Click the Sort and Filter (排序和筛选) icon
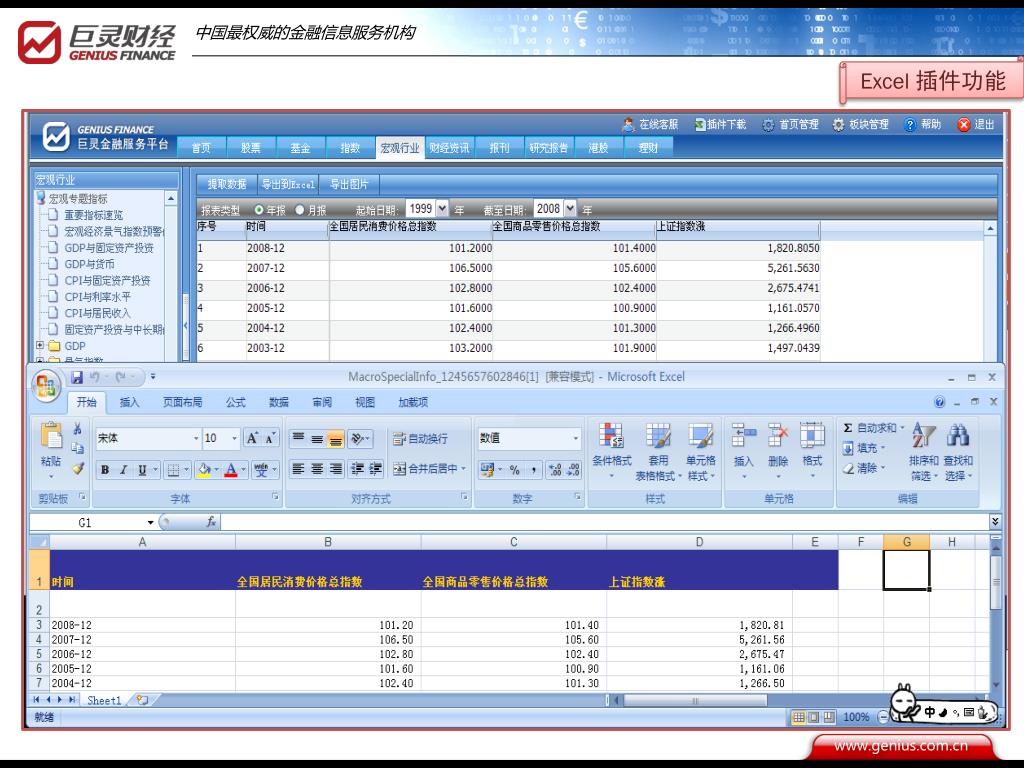 tap(922, 436)
